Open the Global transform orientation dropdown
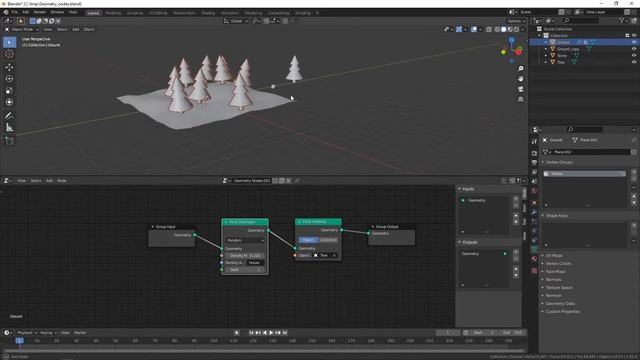 coord(236,21)
